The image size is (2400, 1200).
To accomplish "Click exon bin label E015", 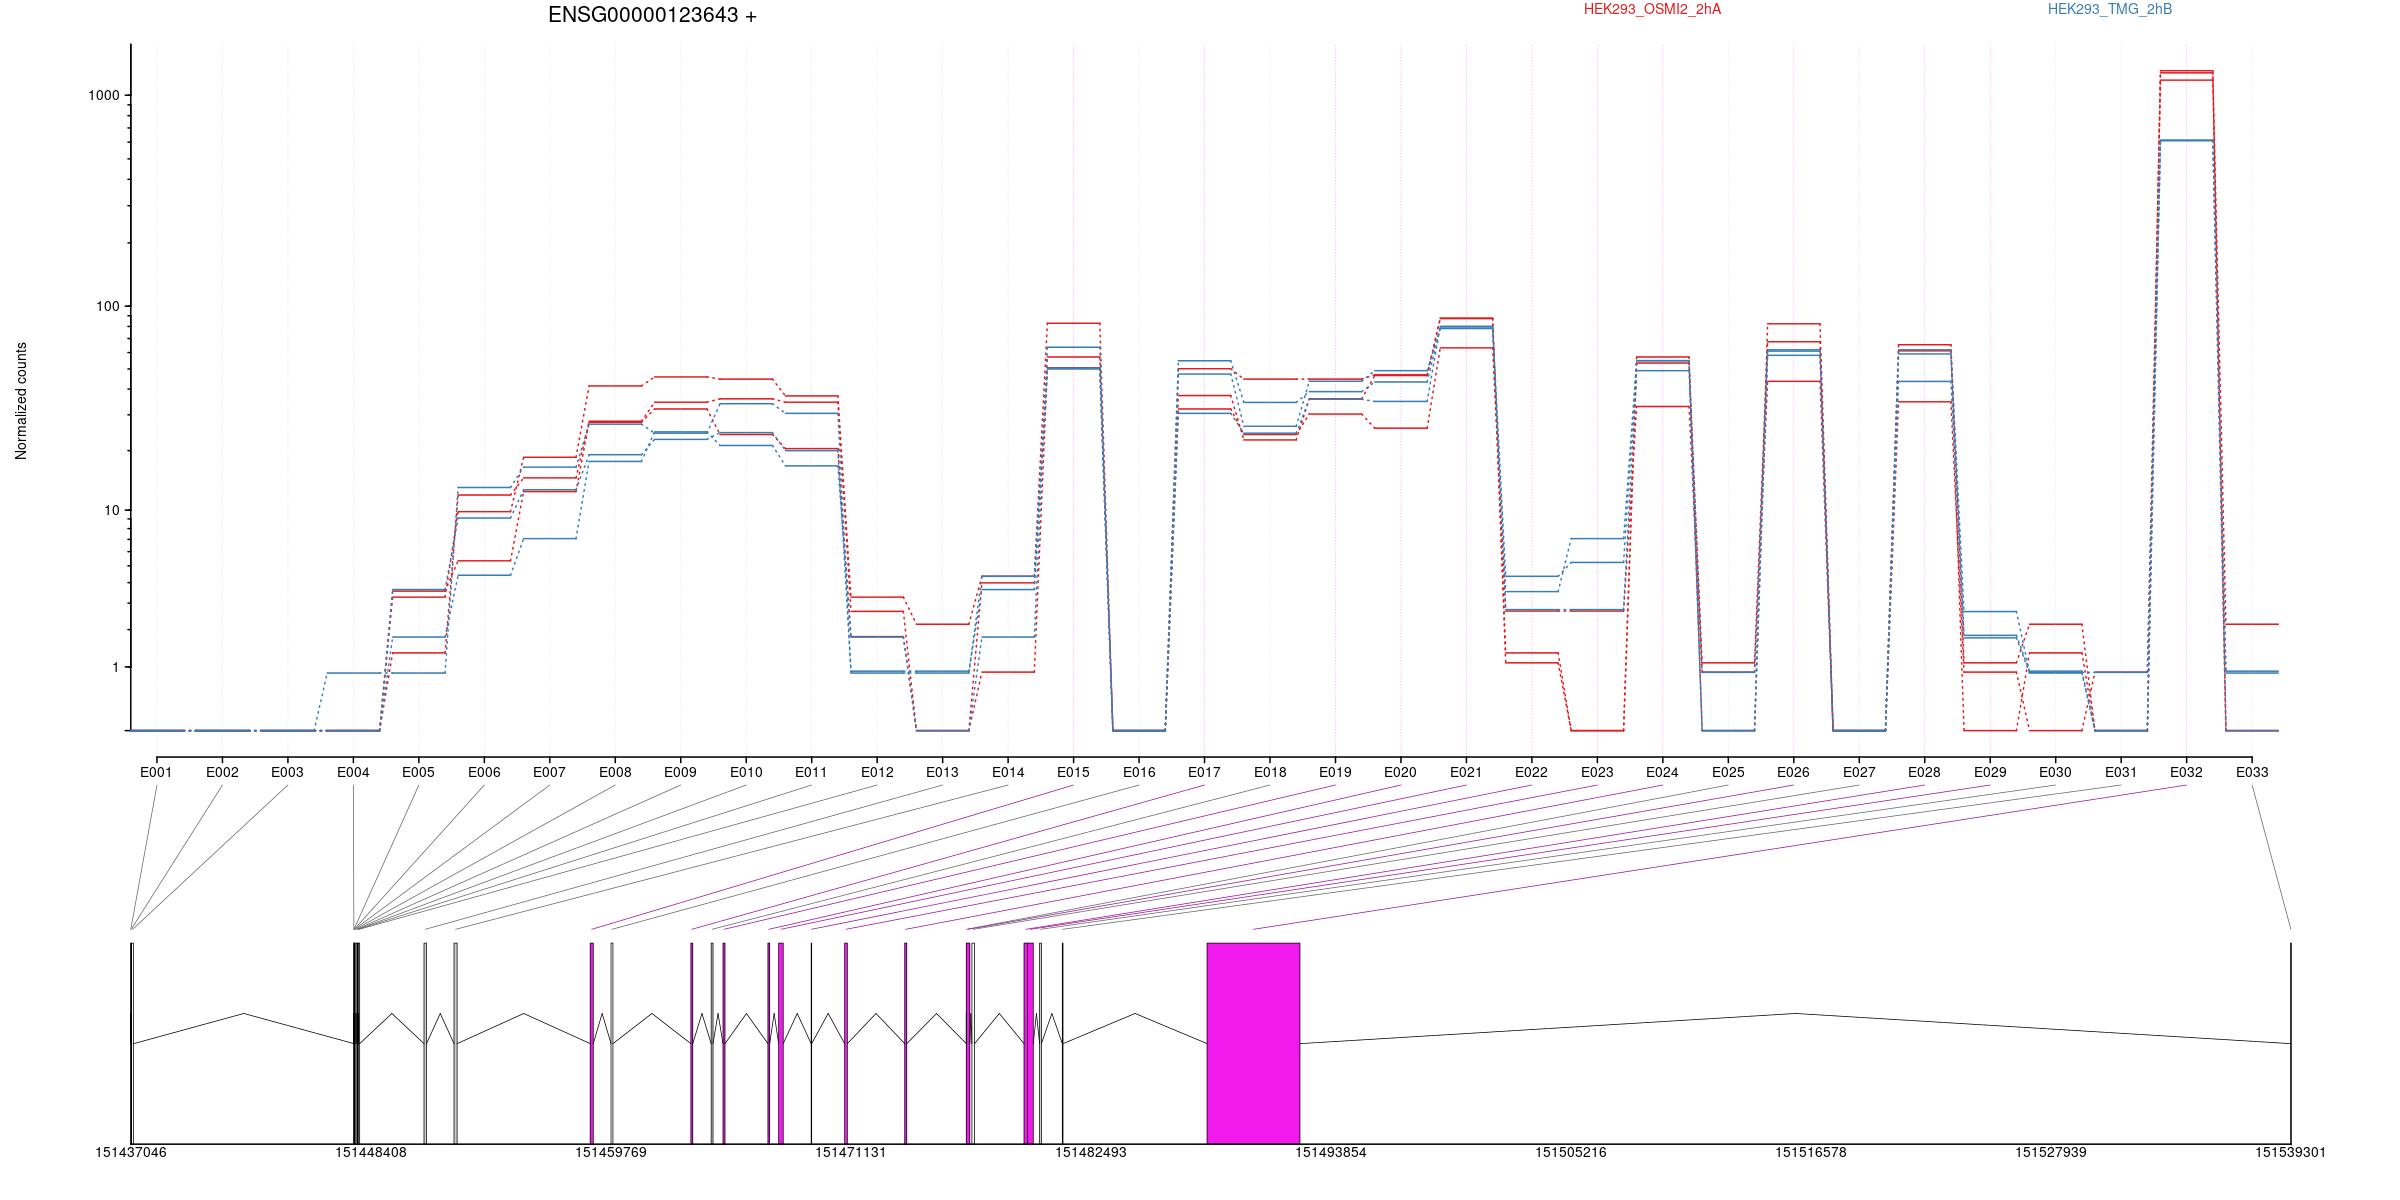I will pos(1073,772).
